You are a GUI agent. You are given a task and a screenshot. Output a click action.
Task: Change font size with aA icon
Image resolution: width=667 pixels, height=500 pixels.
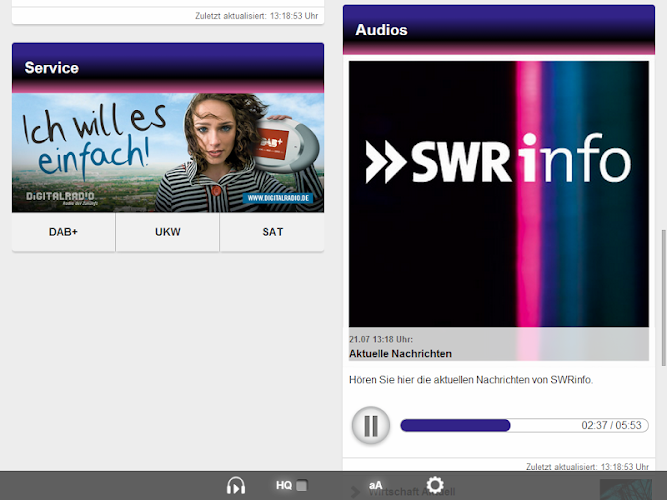[376, 486]
